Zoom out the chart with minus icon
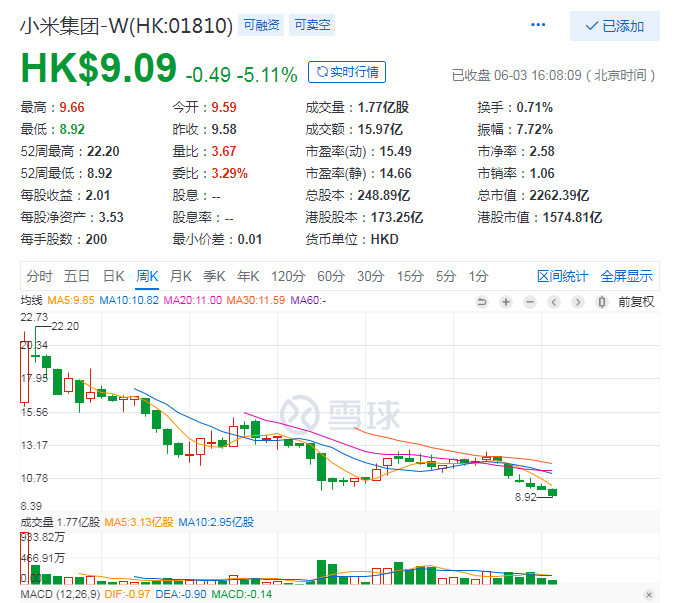Viewport: 686px width, 603px height. coord(530,302)
